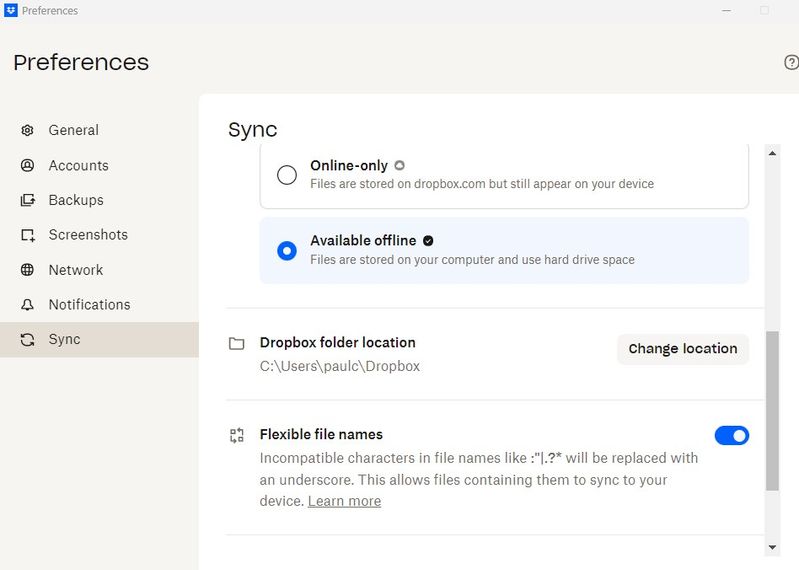Screen dimensions: 799x570
Task: Click the vertical scrollbar thumb
Action: pos(771,410)
